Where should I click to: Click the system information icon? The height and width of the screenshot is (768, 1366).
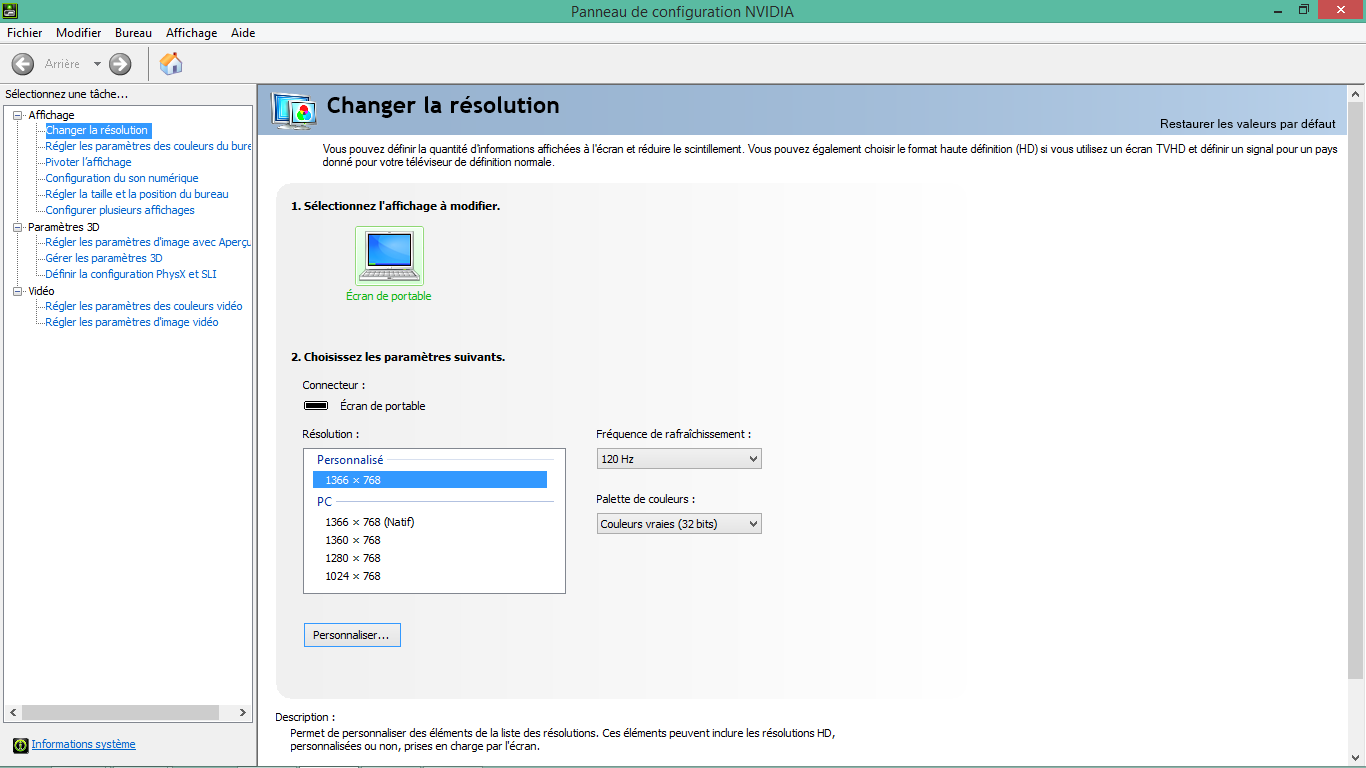click(20, 745)
